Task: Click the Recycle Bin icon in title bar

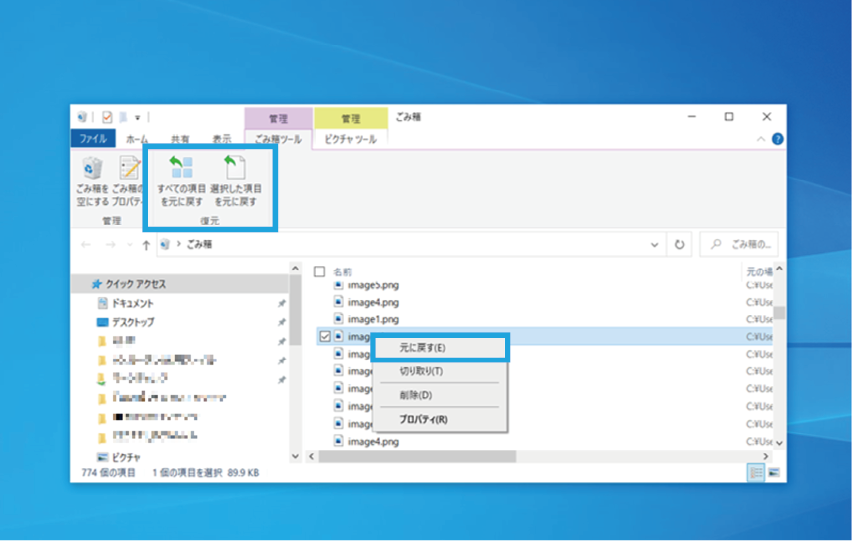Action: coord(82,117)
